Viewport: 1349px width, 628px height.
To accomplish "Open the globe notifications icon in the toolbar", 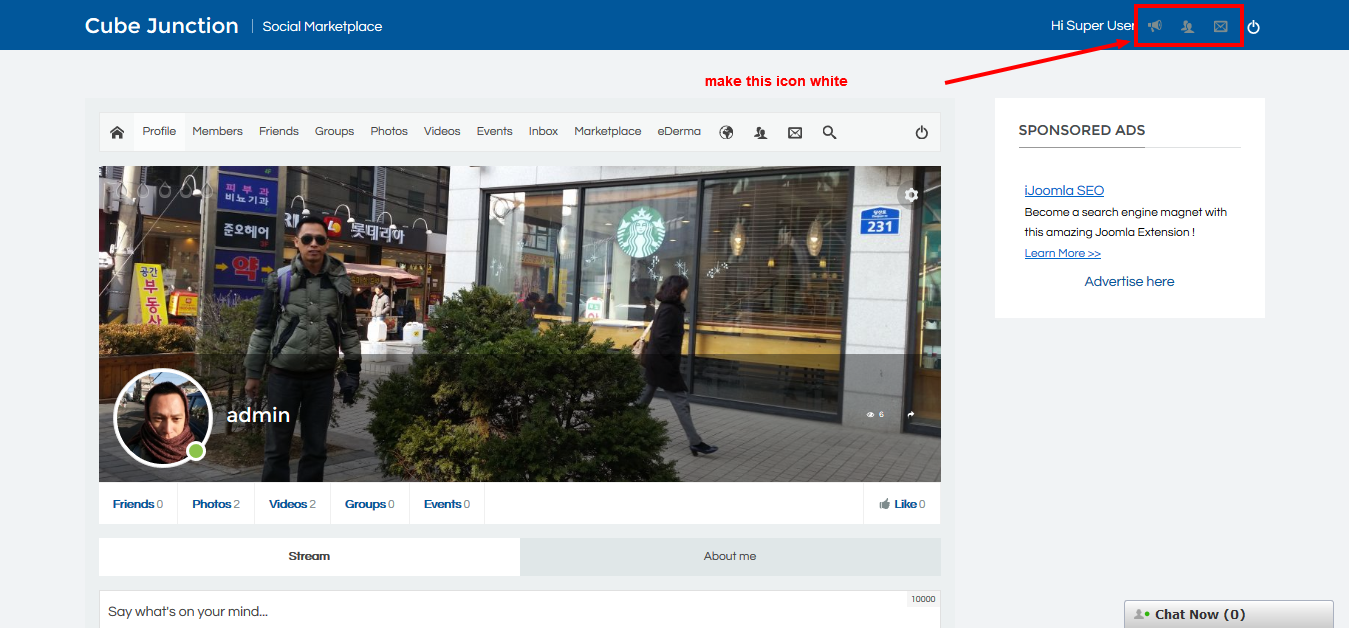I will (727, 132).
